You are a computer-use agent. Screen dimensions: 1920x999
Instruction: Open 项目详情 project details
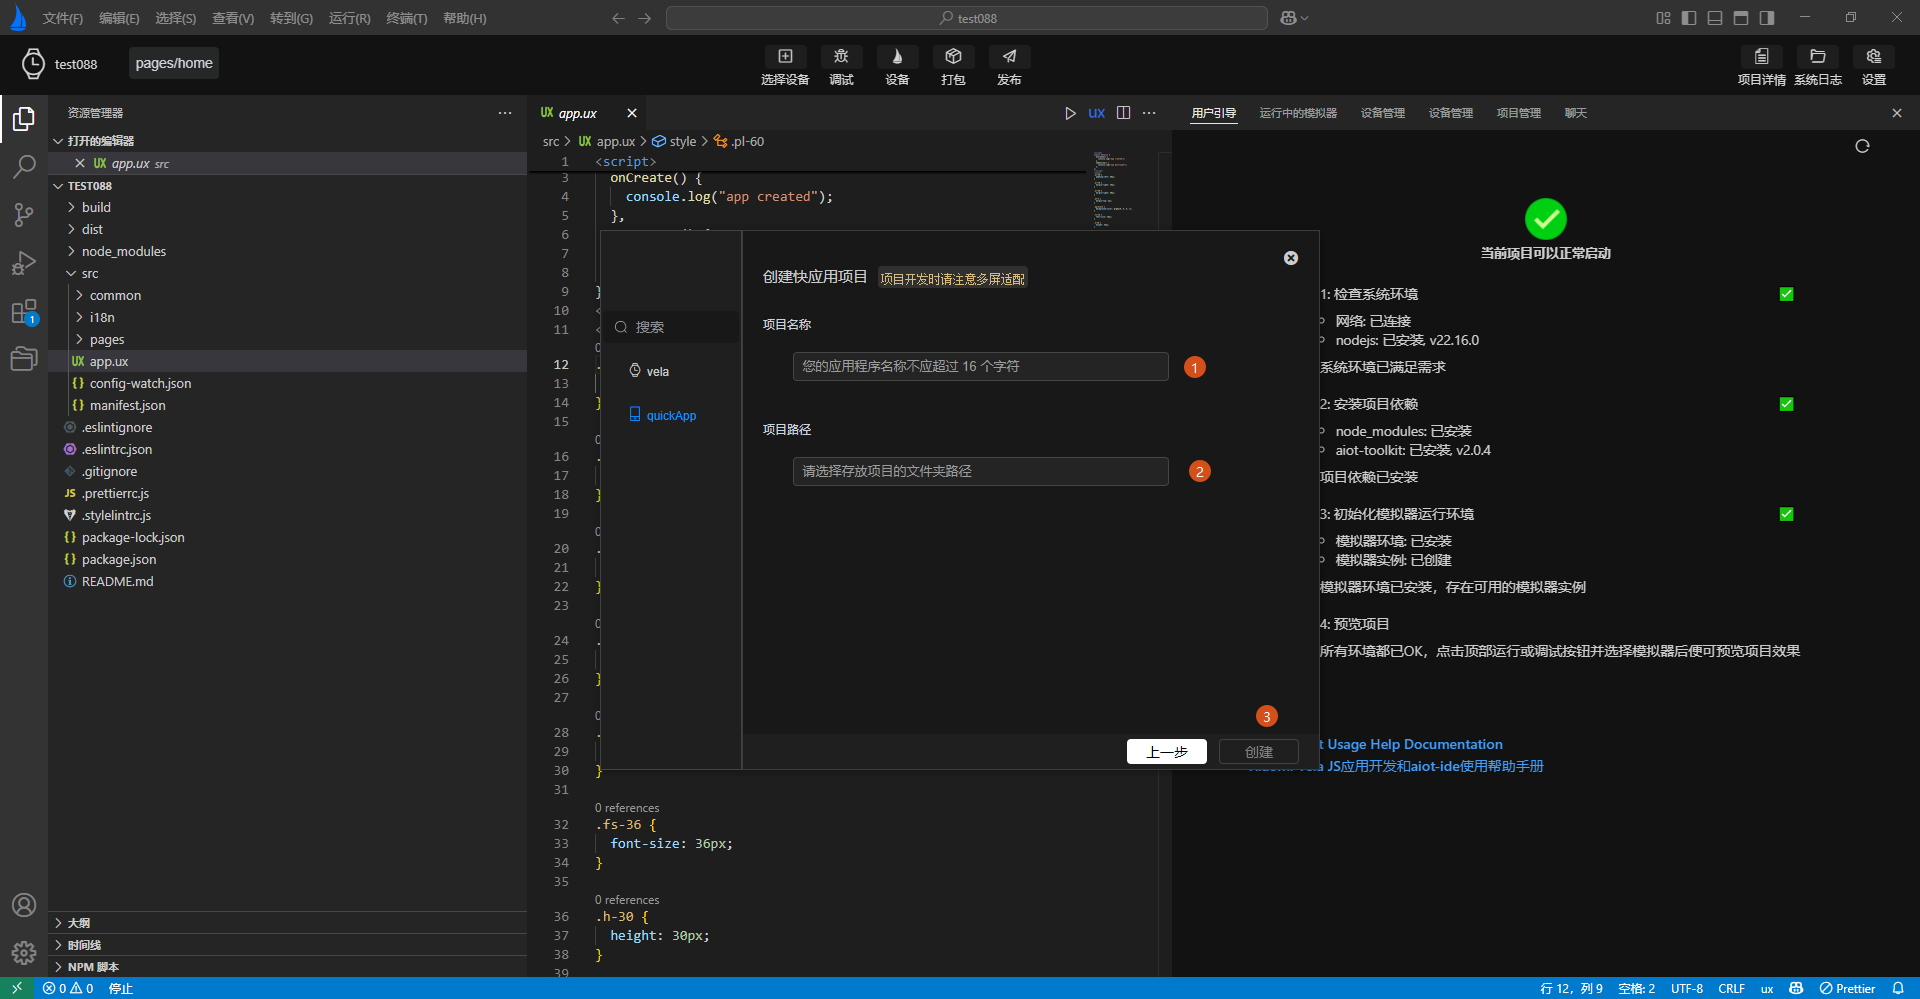click(1761, 57)
